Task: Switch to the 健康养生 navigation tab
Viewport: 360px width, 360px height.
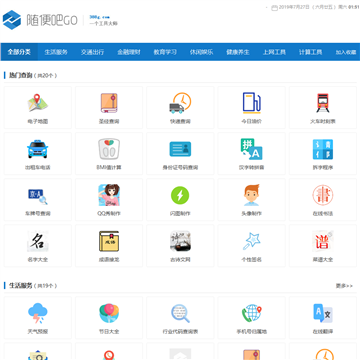Action: click(x=238, y=52)
